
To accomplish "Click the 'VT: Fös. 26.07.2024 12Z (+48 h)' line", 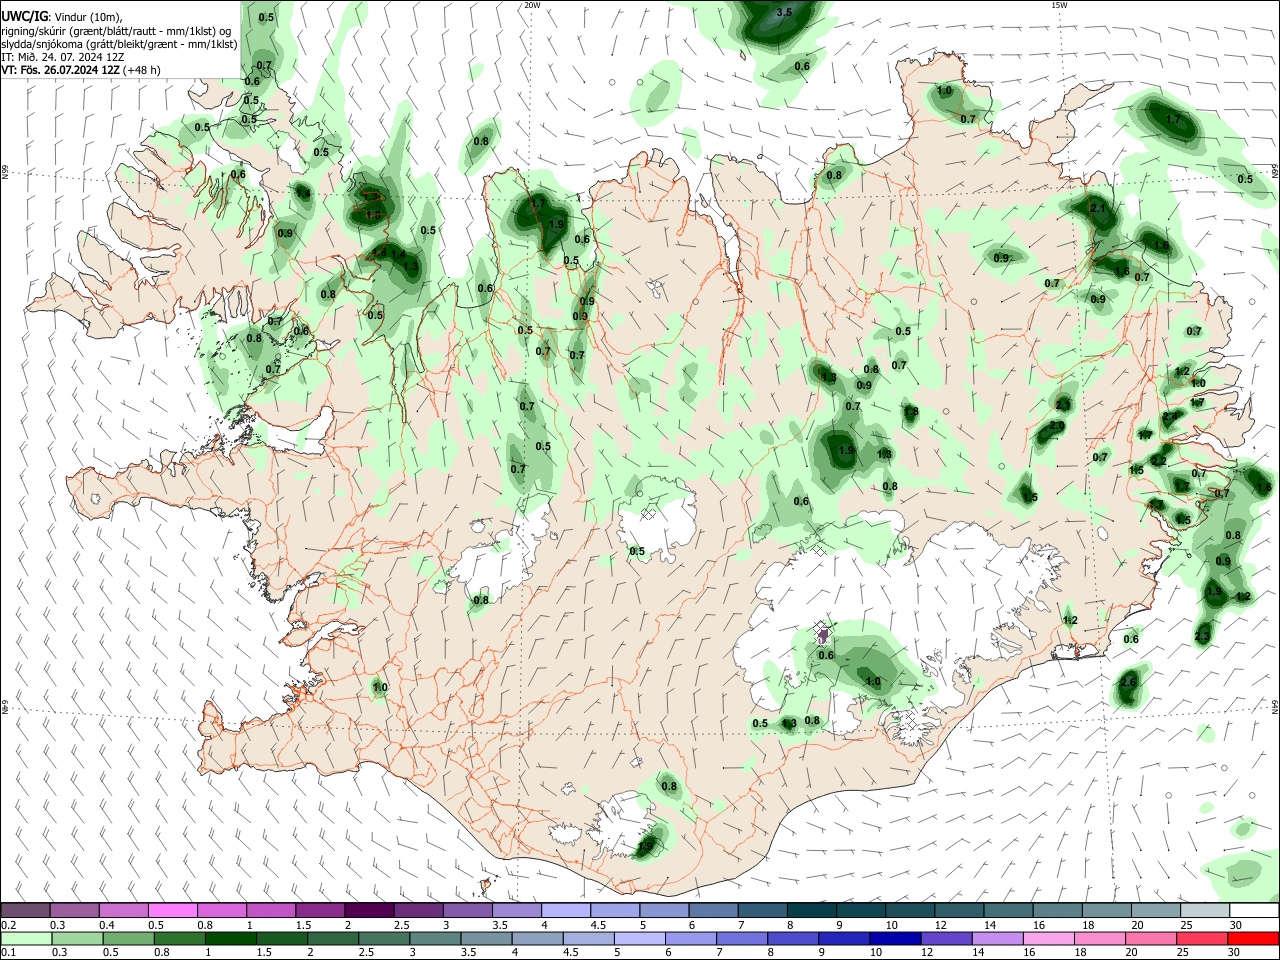I will pyautogui.click(x=81, y=70).
